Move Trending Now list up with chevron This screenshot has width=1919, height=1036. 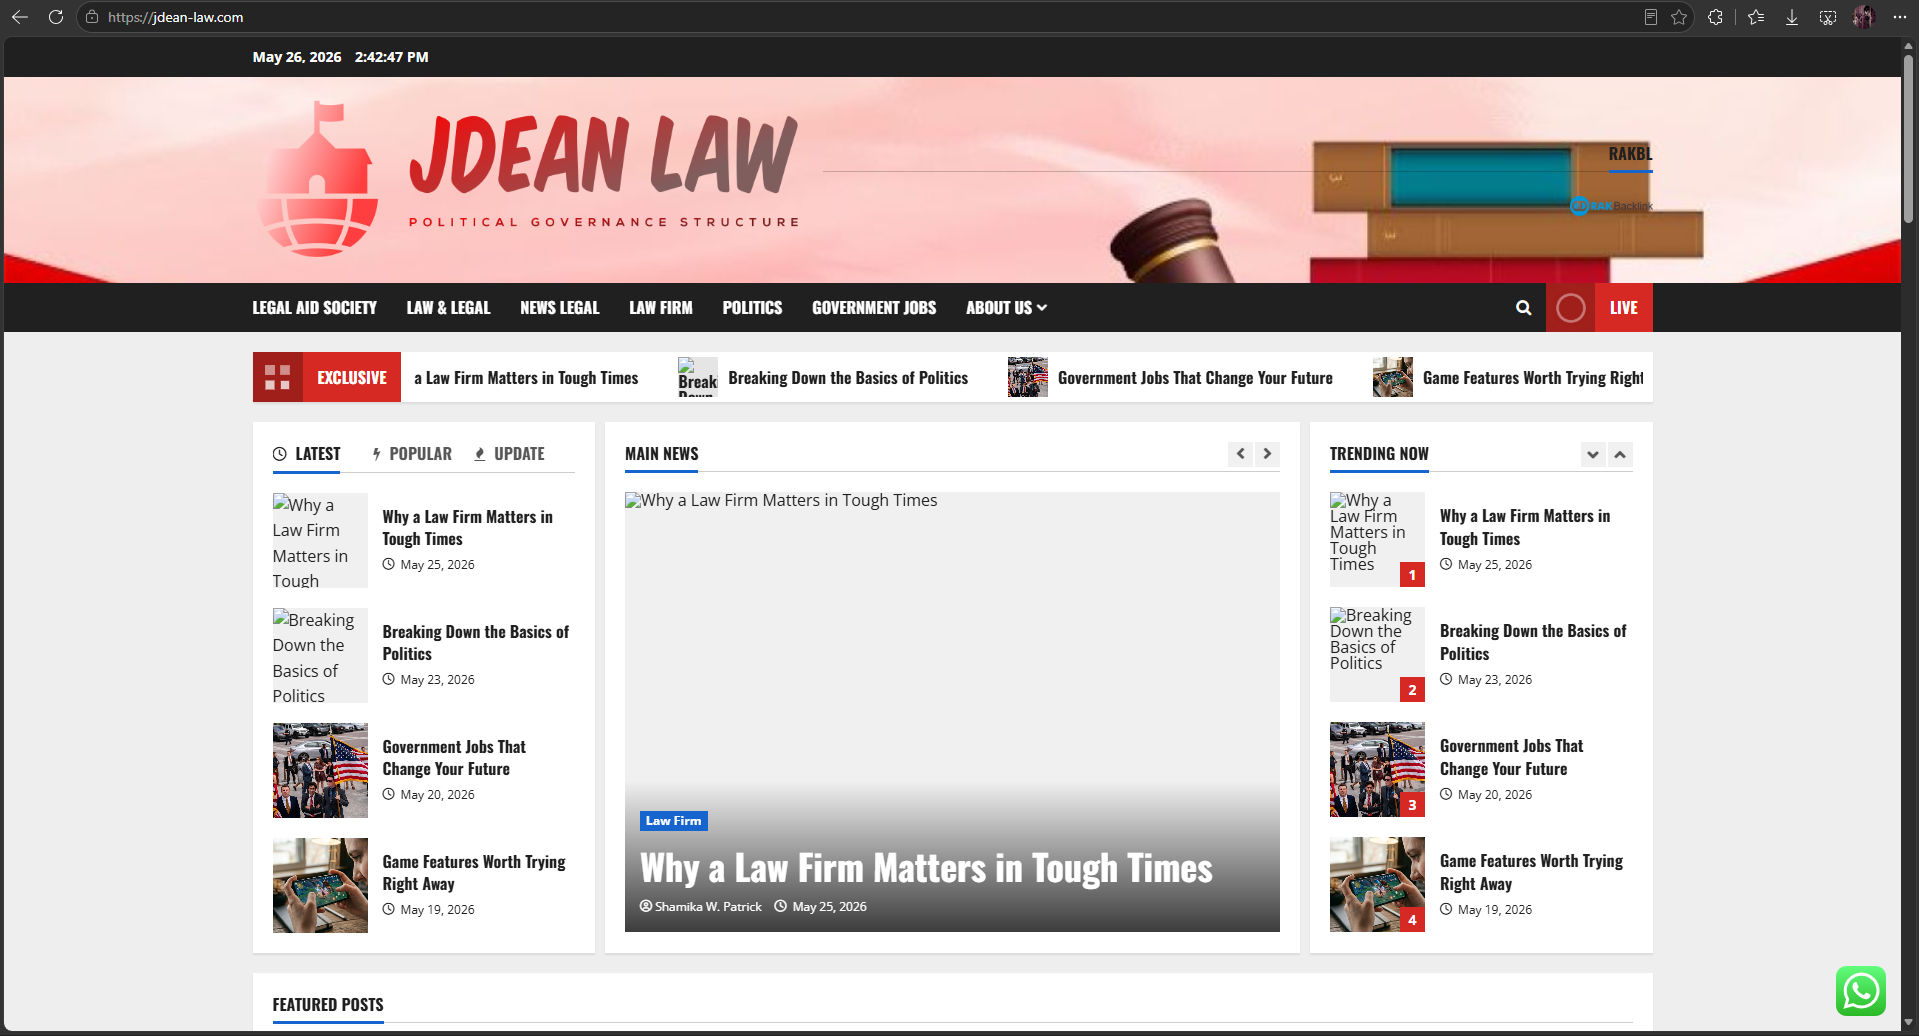tap(1620, 455)
